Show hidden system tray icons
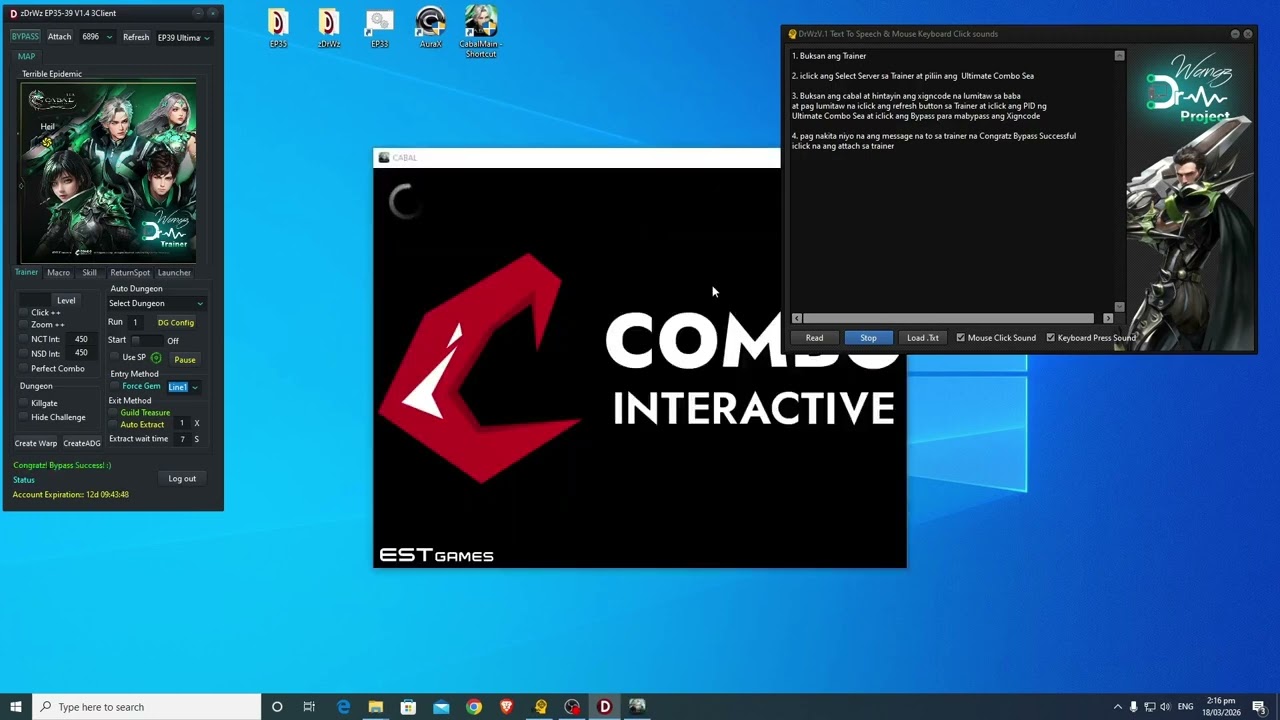 (x=1118, y=707)
